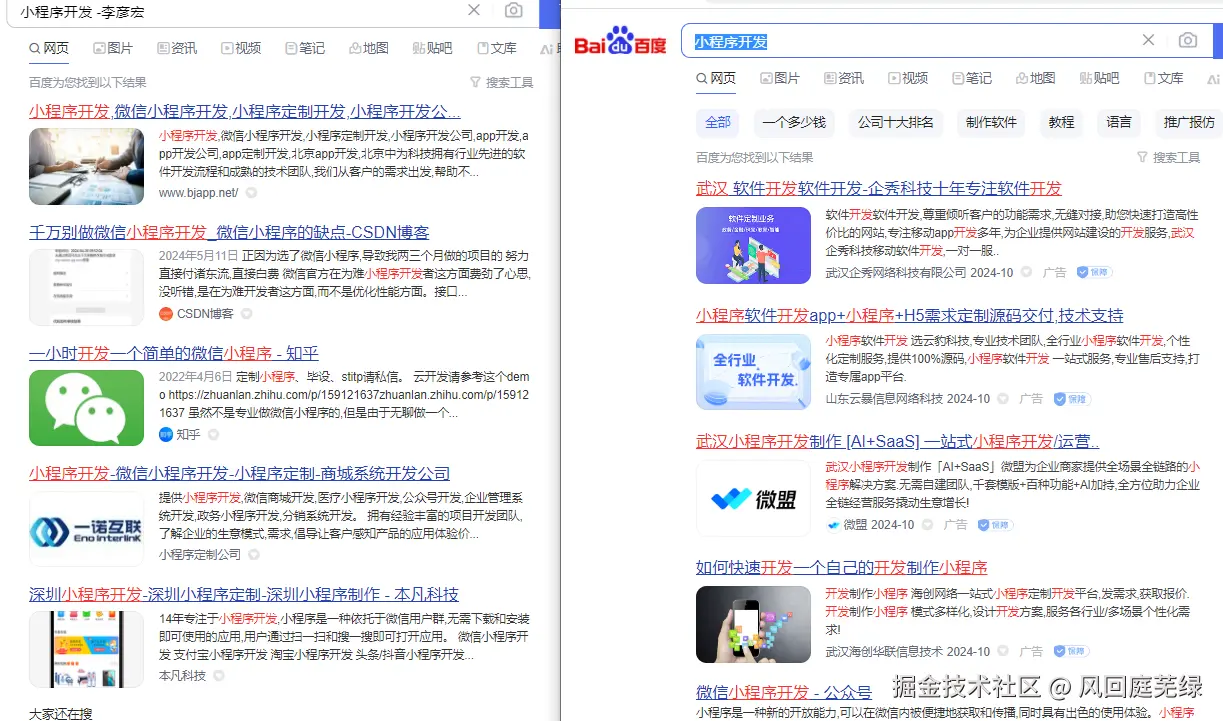
Task: Switch to 图片 tab in left window
Action: click(x=113, y=48)
